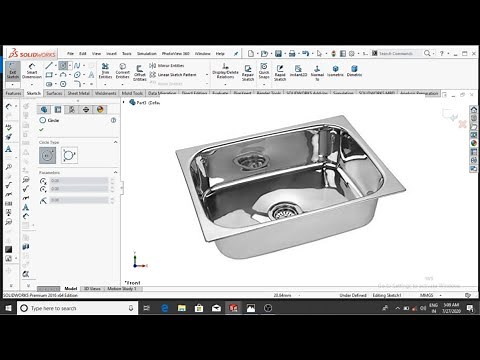The height and width of the screenshot is (360, 480).
Task: Switch to the Mold Tools tab
Action: tap(132, 93)
